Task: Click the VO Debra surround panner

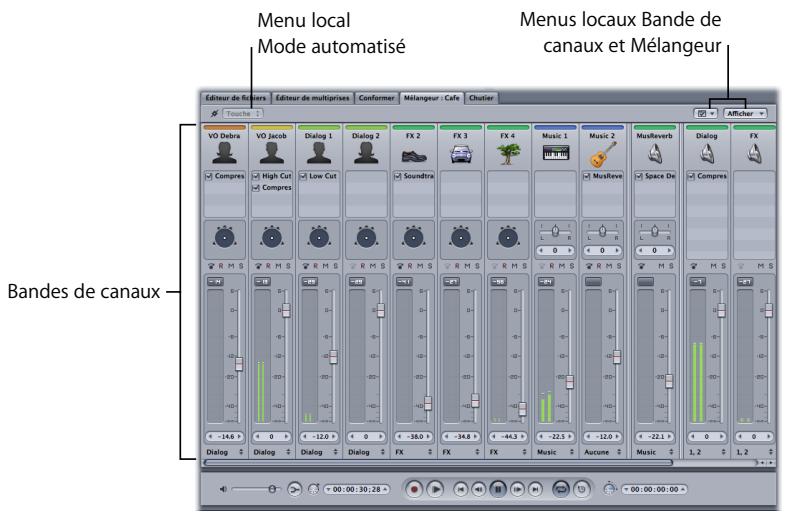Action: [x=224, y=238]
